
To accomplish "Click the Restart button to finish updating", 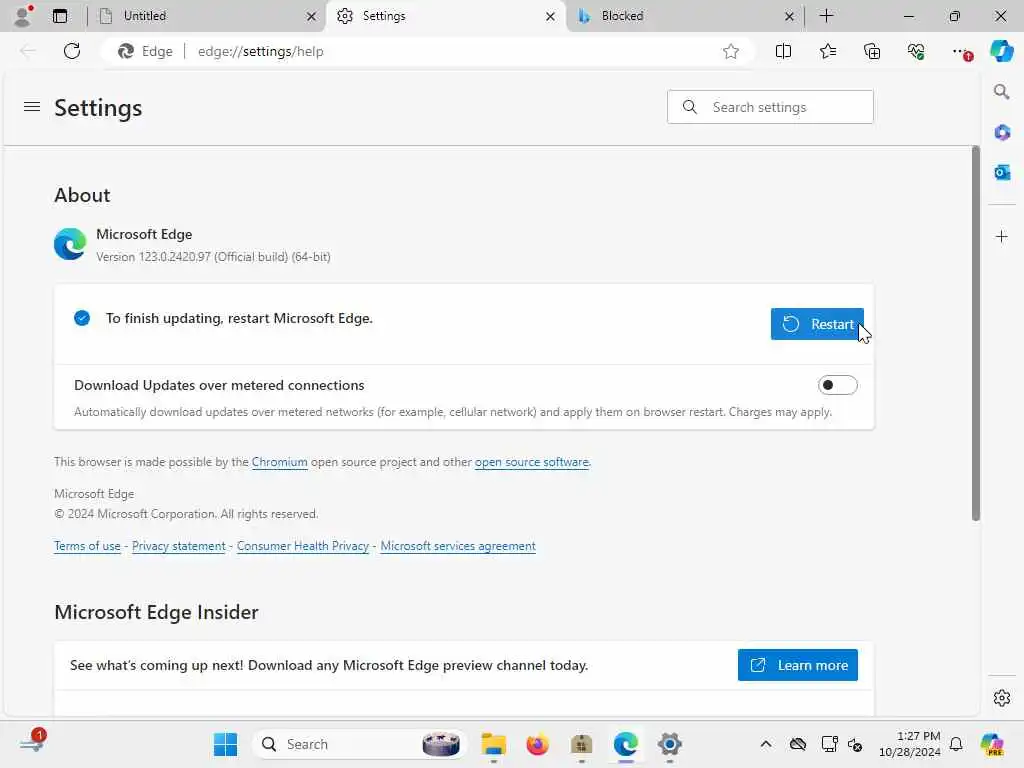I will tap(817, 324).
